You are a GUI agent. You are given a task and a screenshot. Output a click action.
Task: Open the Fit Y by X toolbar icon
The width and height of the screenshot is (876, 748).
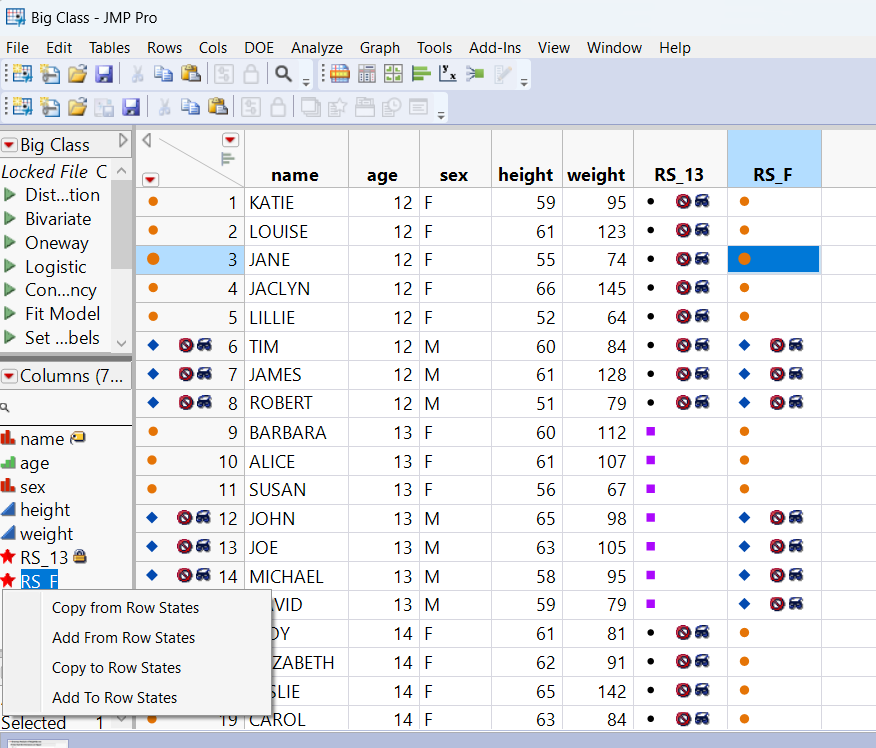tap(449, 74)
